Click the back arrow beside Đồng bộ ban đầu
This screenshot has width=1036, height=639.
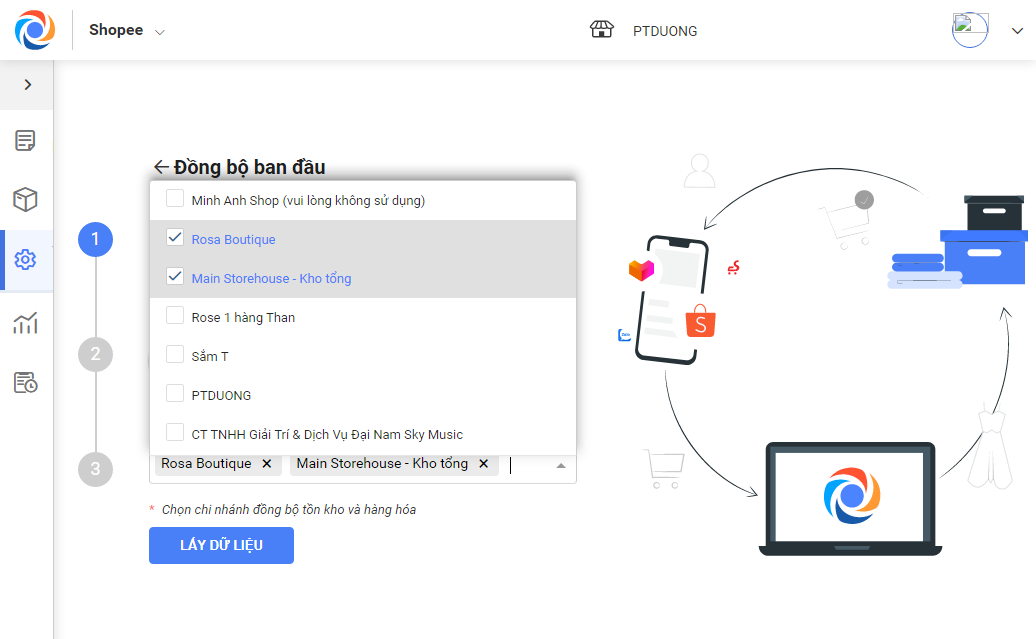click(161, 167)
